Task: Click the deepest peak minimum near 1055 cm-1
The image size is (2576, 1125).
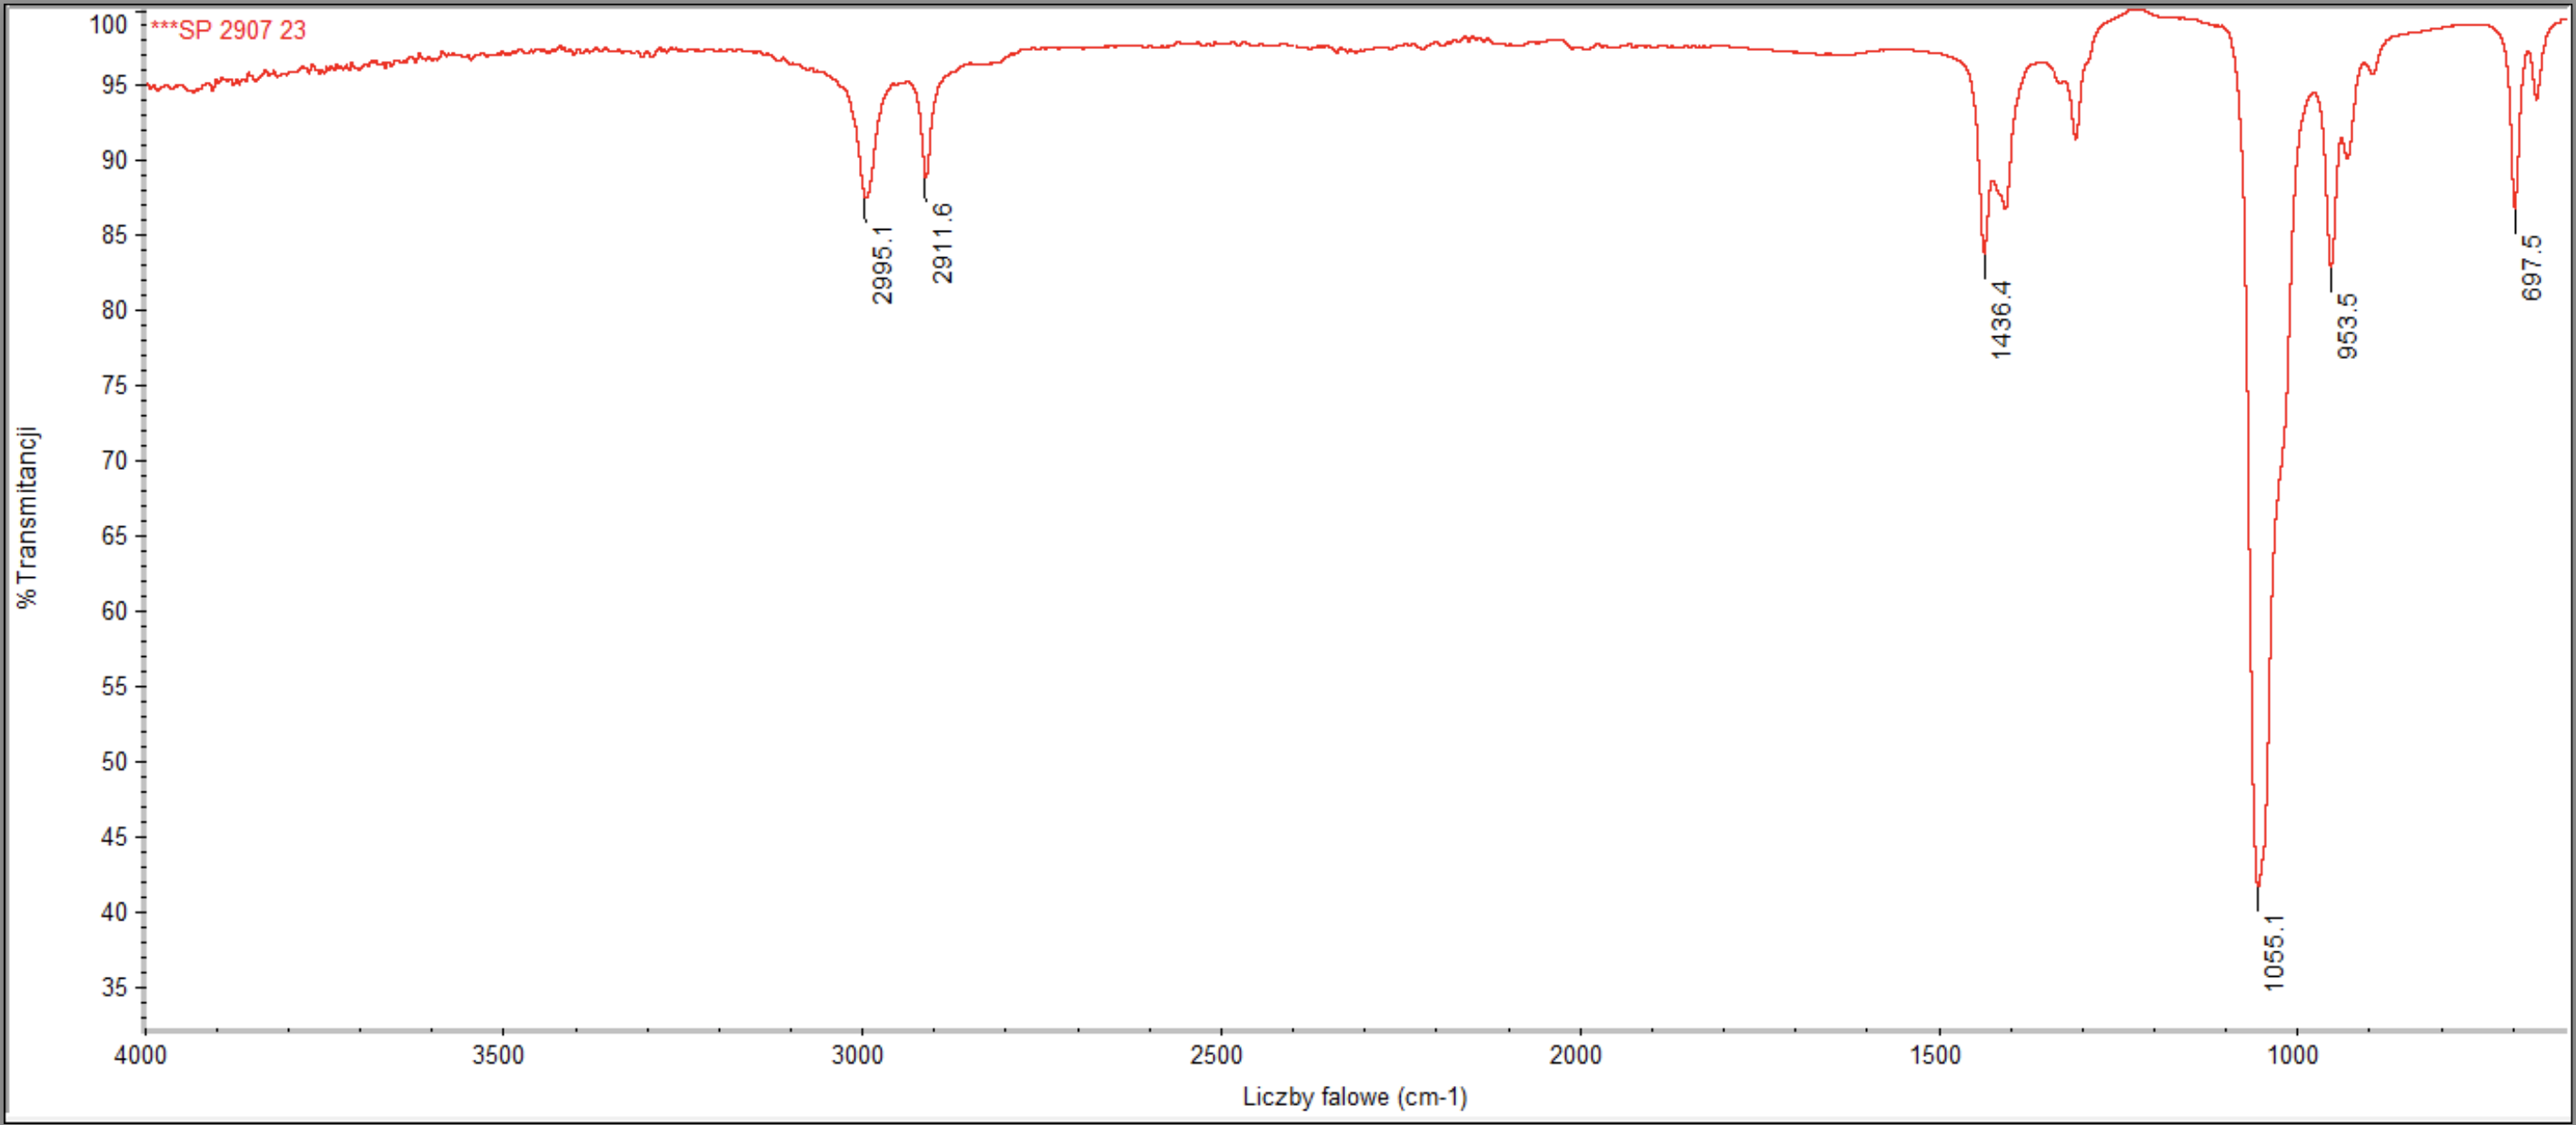Action: (2257, 884)
